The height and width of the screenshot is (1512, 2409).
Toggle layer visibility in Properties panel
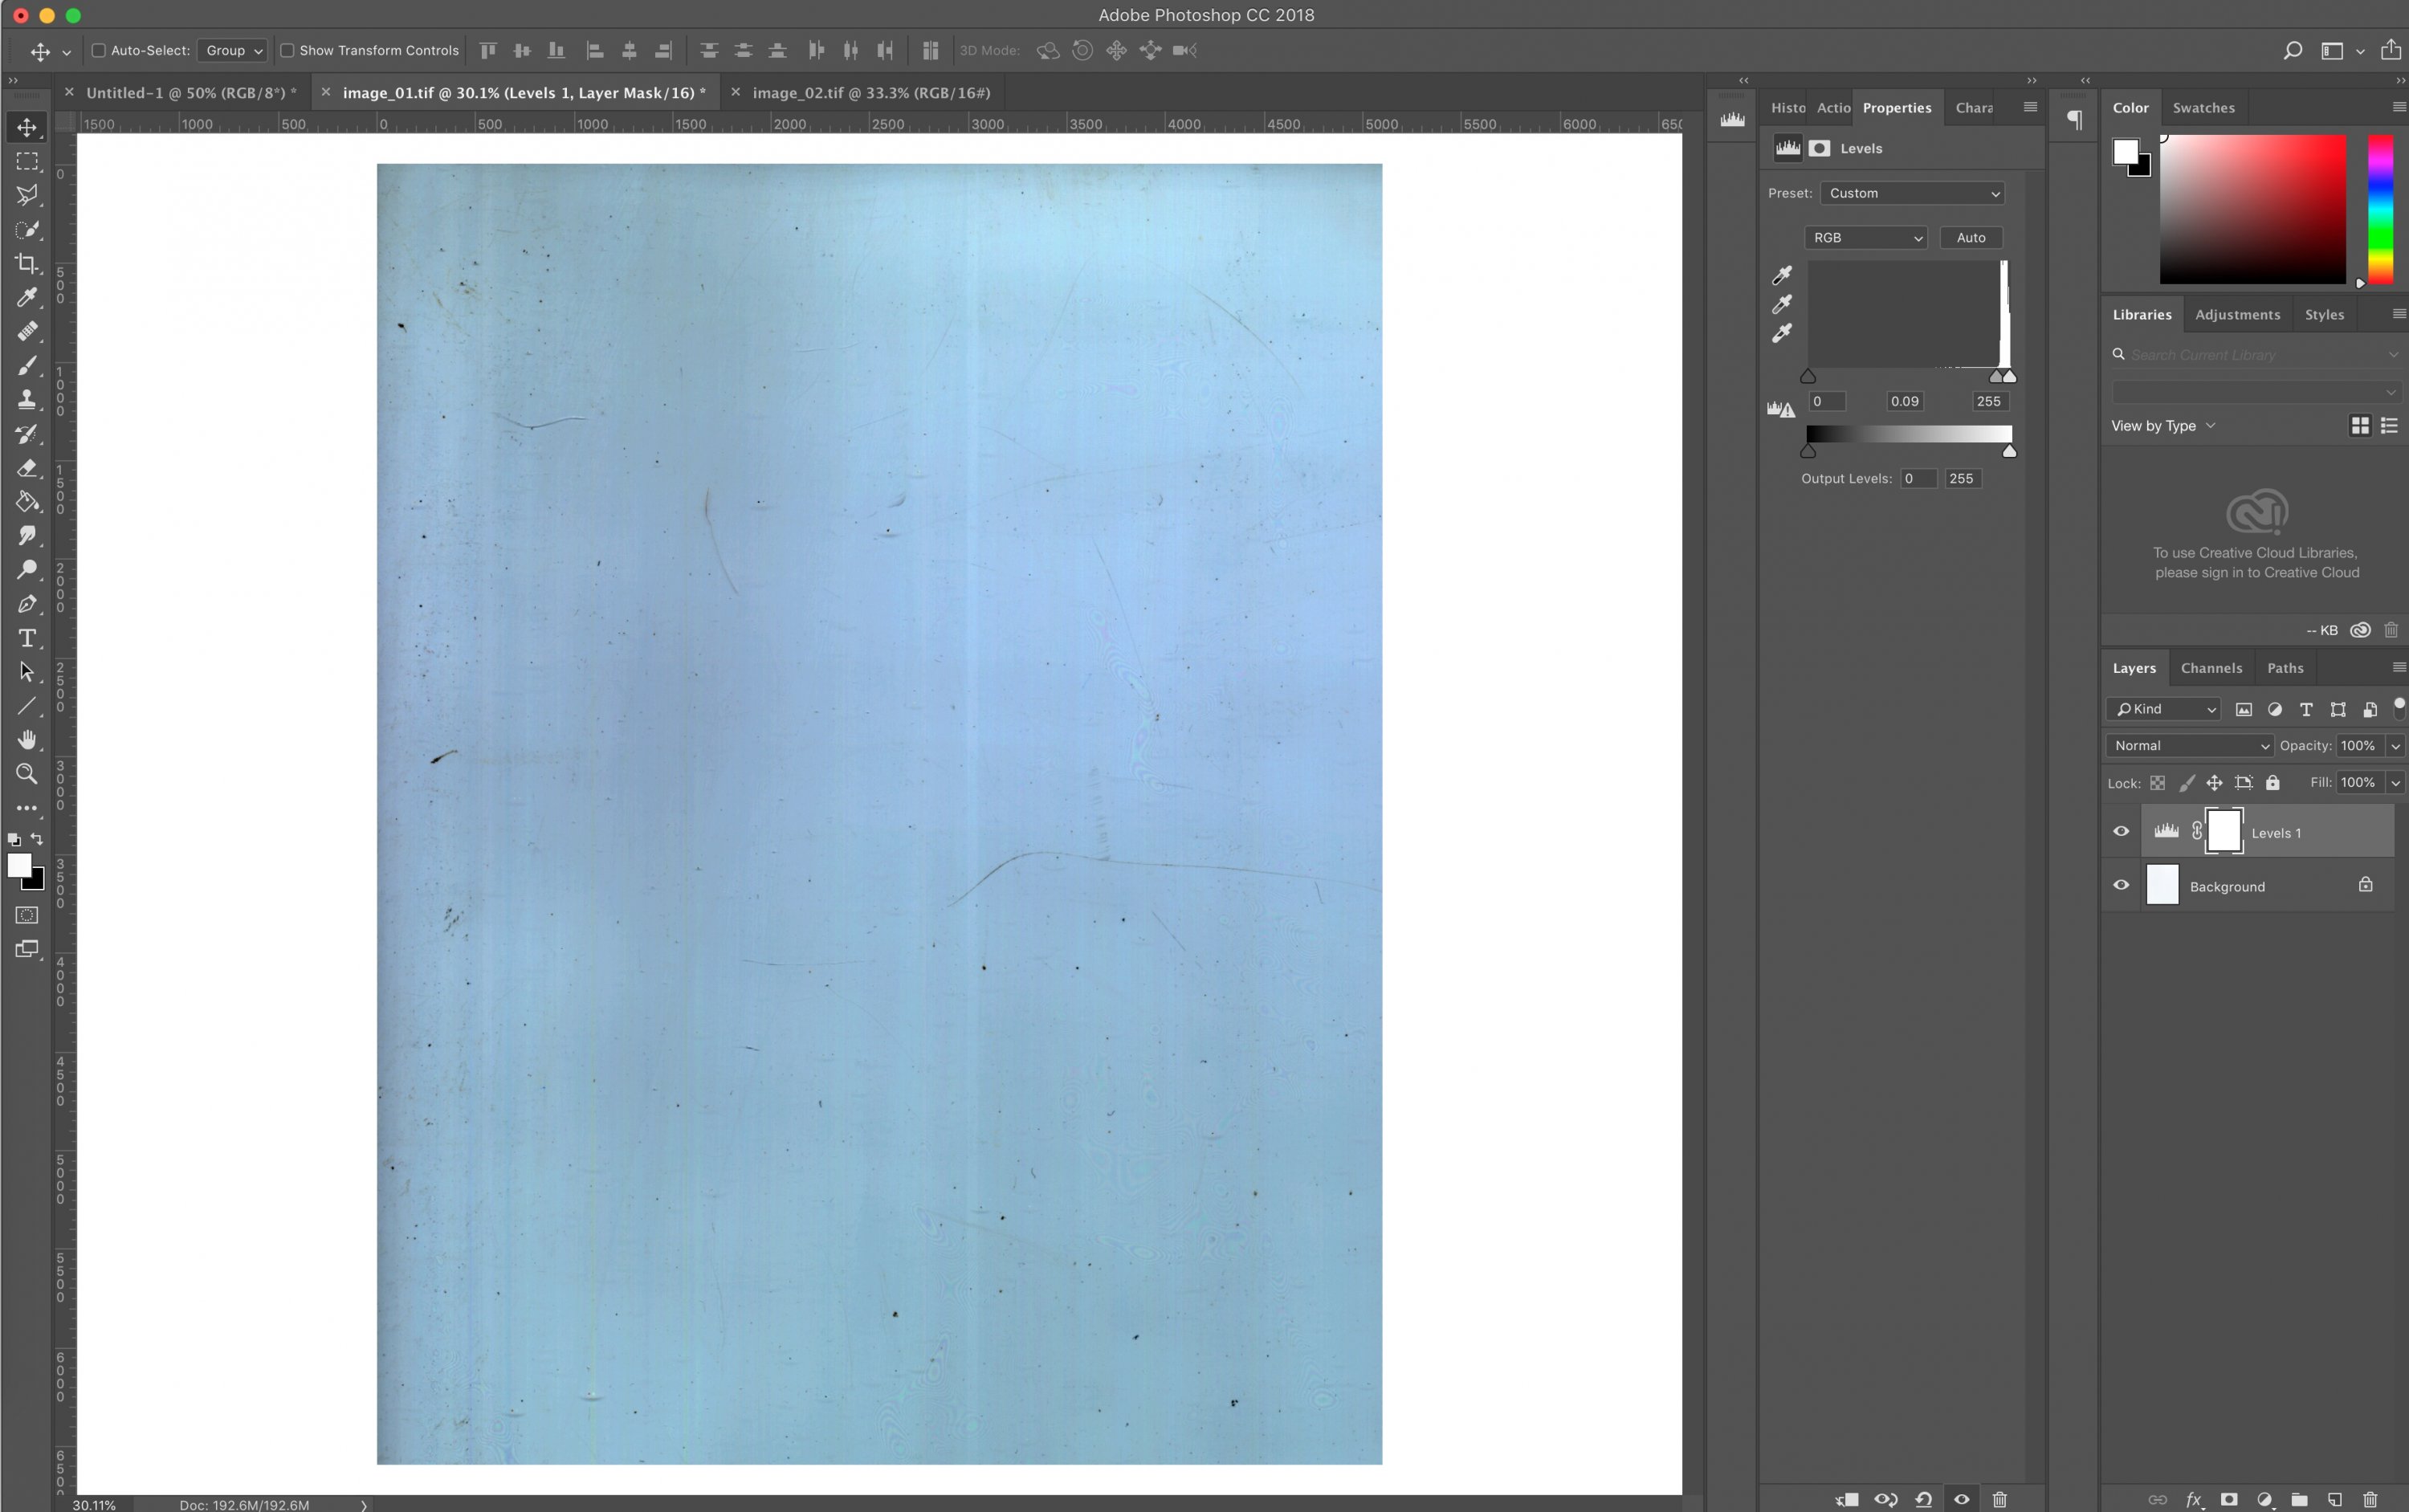point(1962,1499)
